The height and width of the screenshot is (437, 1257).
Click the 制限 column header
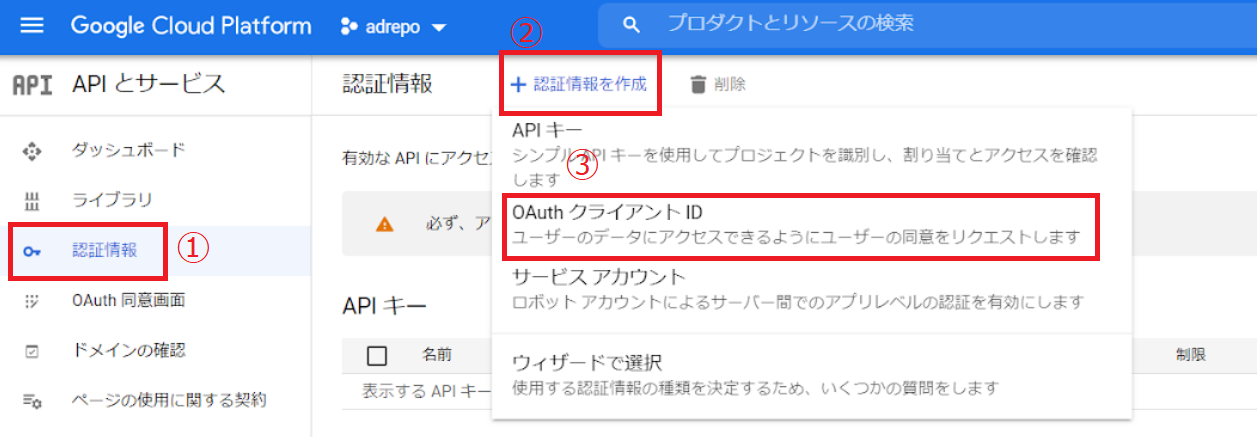point(1189,354)
